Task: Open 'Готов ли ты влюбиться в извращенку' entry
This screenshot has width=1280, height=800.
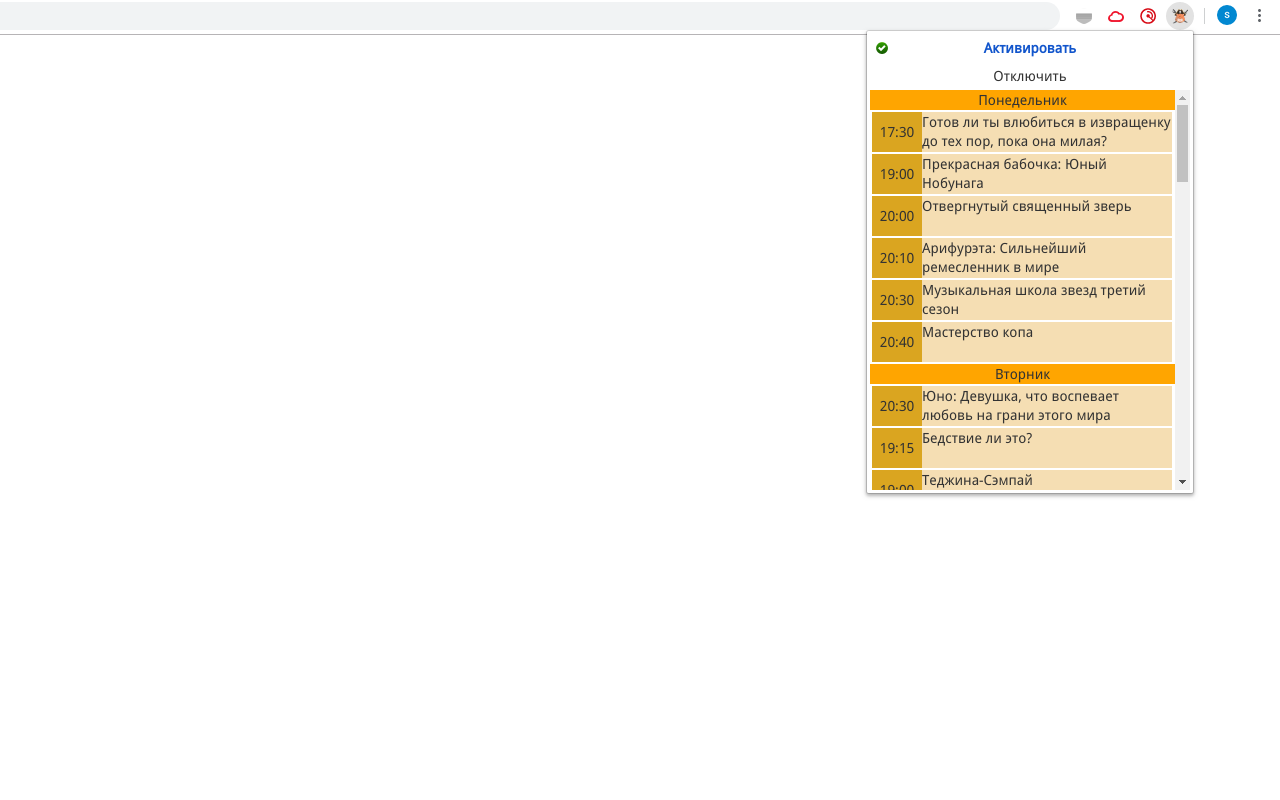Action: click(x=1047, y=132)
